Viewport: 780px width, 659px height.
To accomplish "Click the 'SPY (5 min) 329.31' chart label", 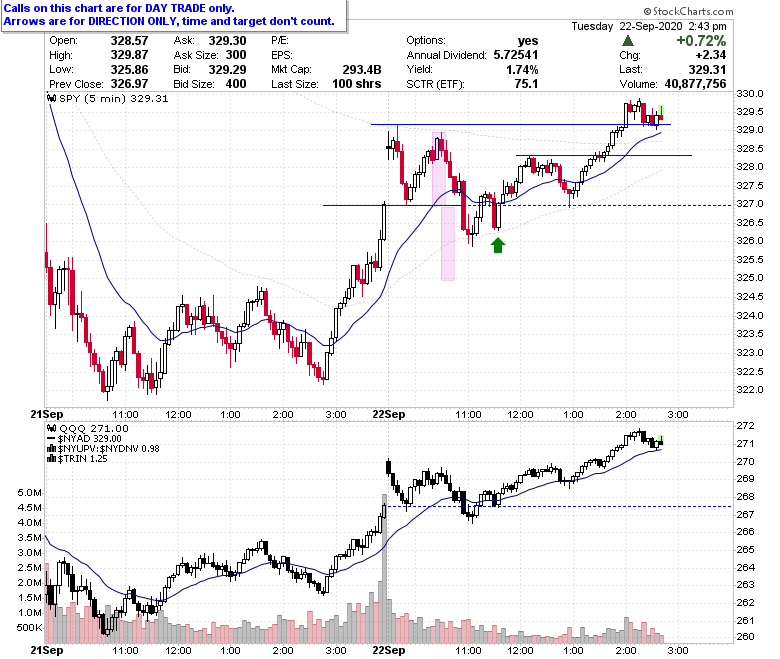I will (x=113, y=98).
